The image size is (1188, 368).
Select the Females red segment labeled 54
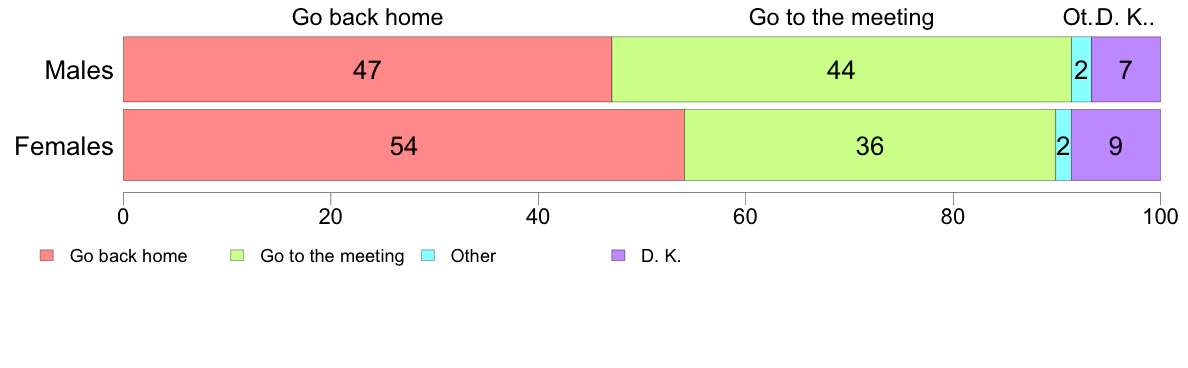(404, 145)
